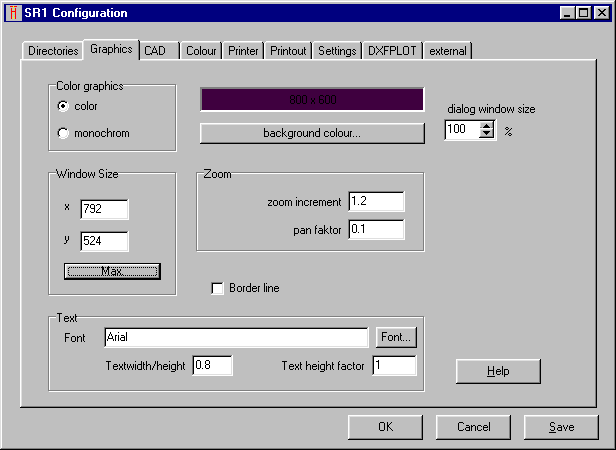Viewport: 616px width, 450px height.
Task: Select the external tab
Action: click(447, 51)
